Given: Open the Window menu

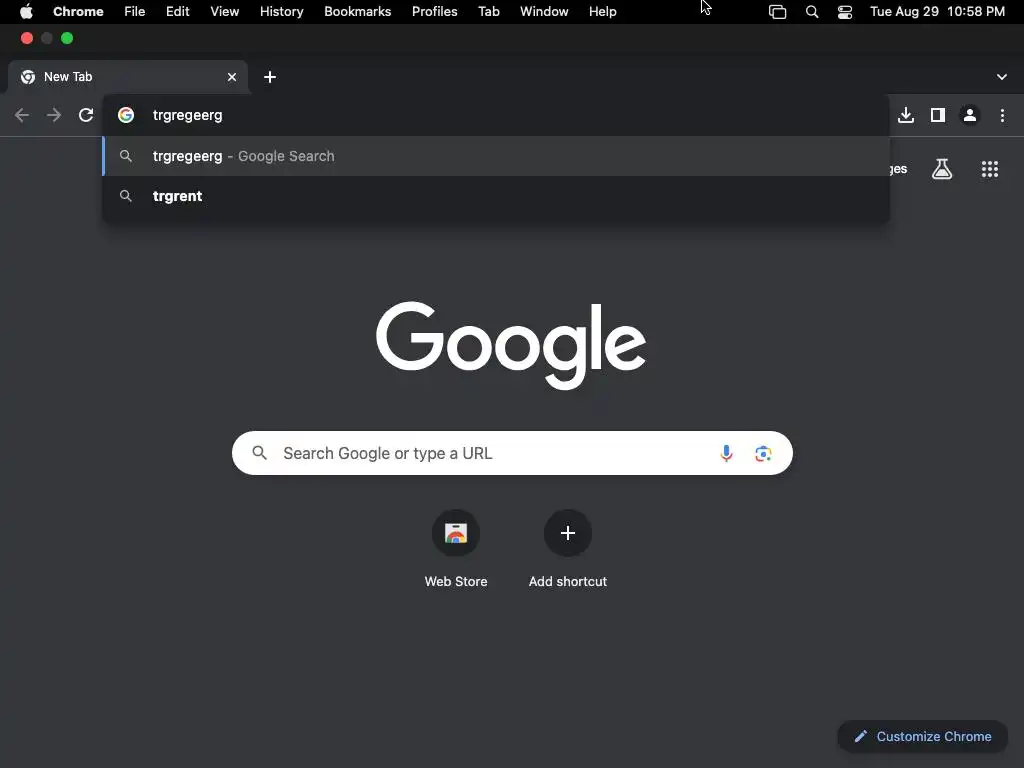Looking at the screenshot, I should (x=544, y=12).
